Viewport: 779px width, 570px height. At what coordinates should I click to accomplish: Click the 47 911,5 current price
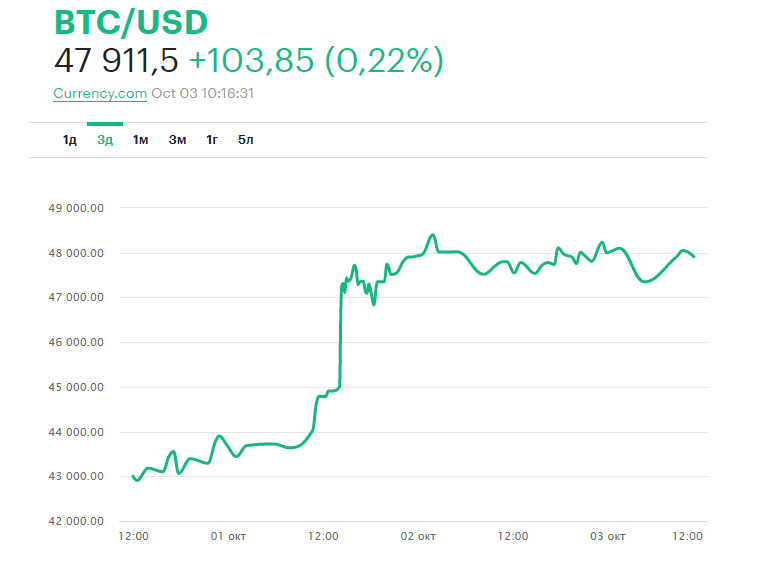[116, 61]
